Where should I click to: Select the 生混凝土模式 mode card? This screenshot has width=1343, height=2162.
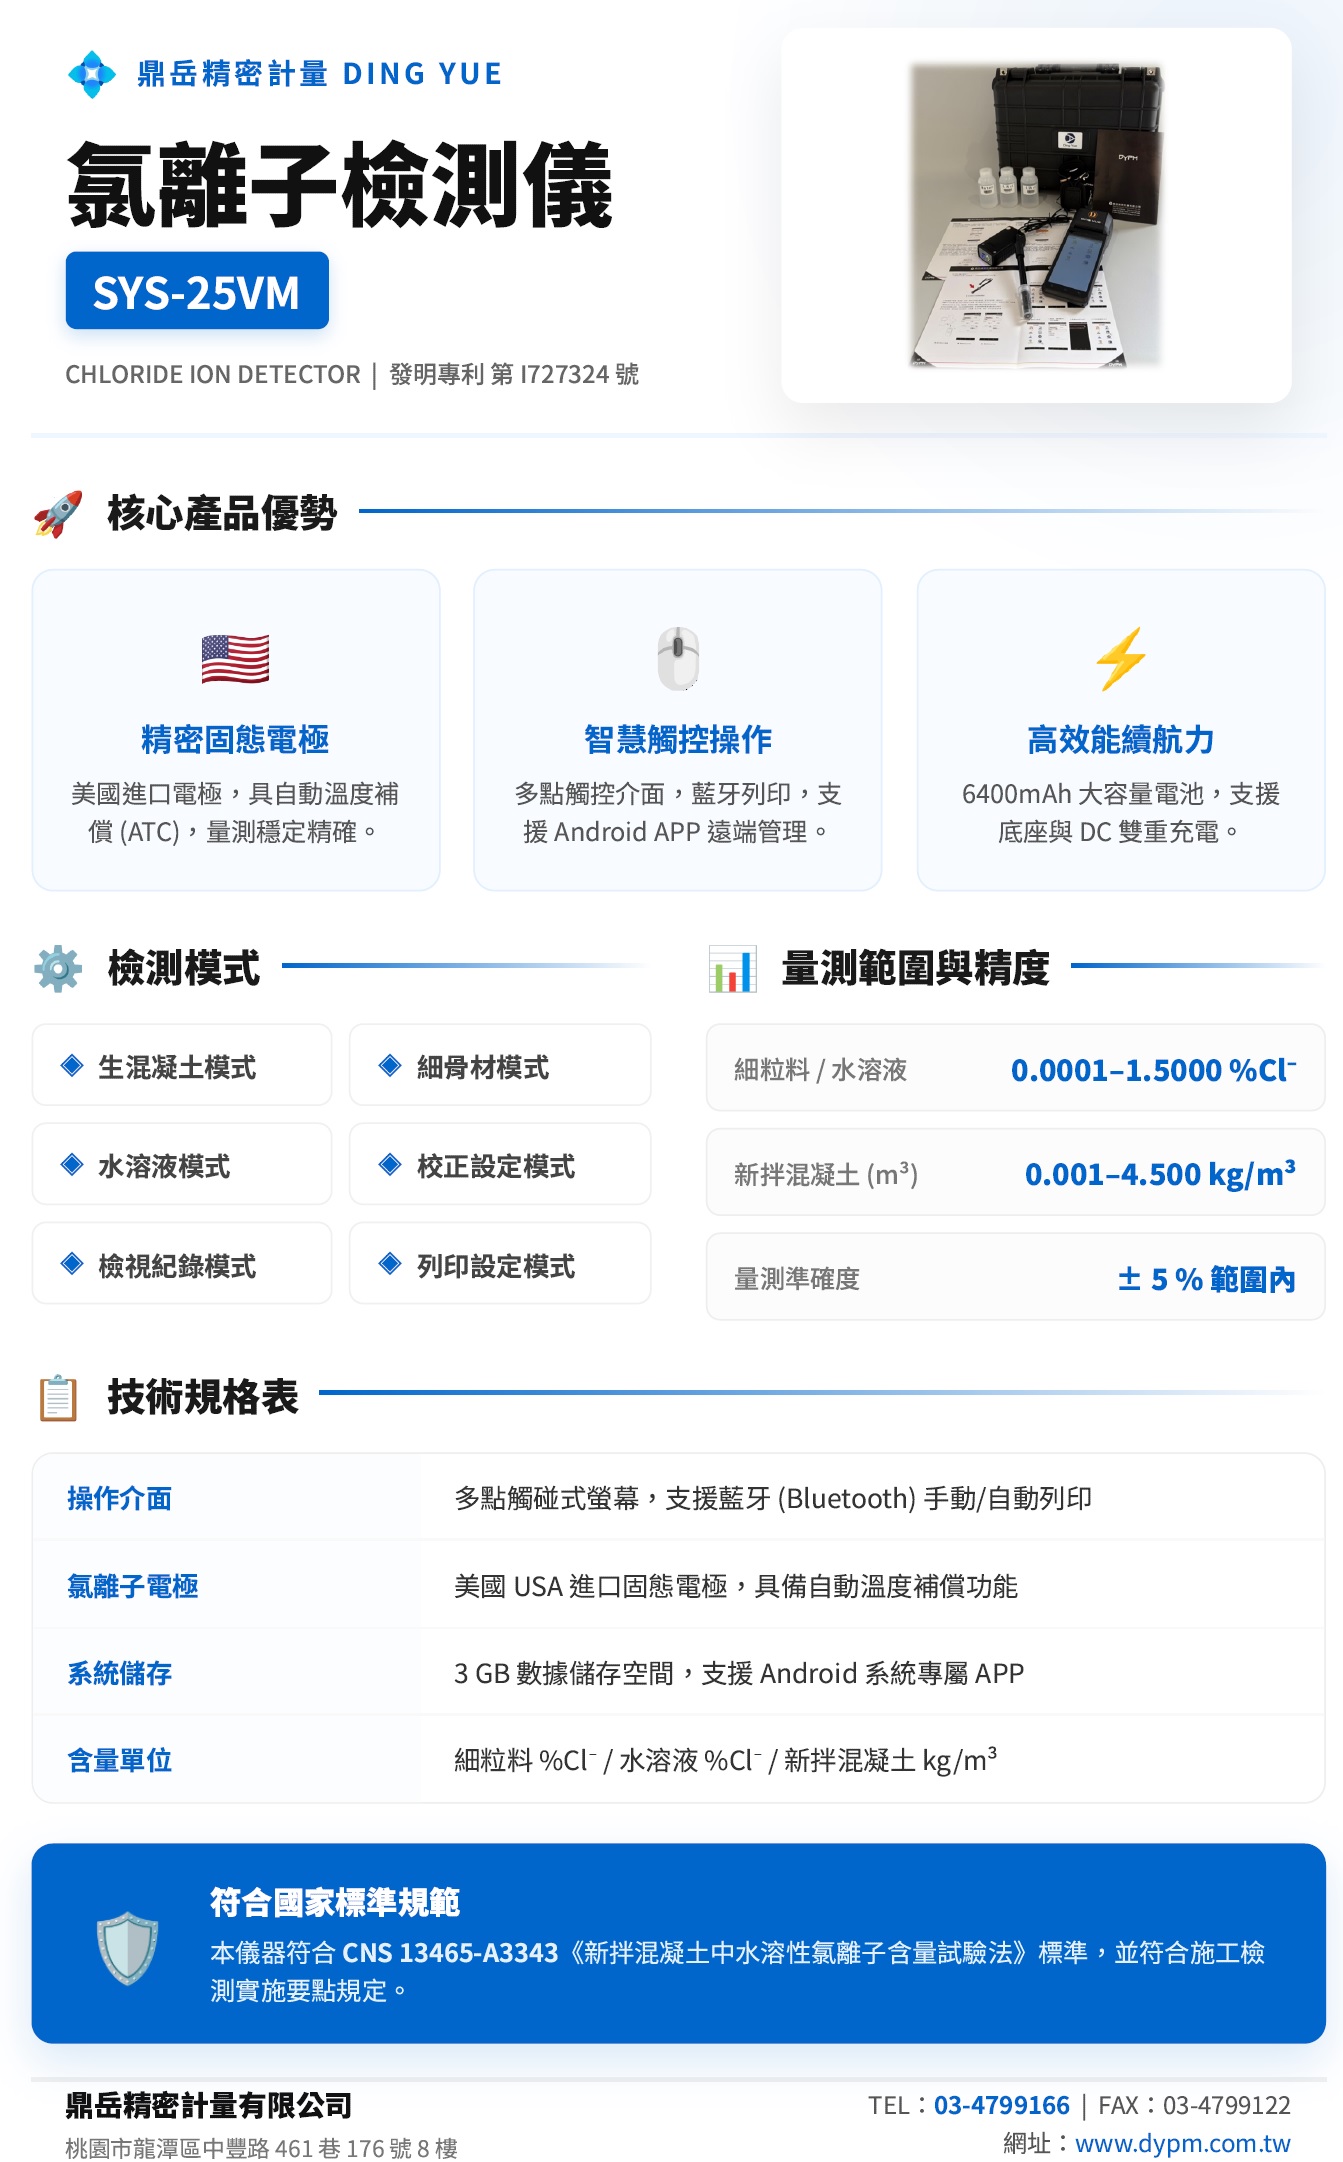tap(182, 1065)
